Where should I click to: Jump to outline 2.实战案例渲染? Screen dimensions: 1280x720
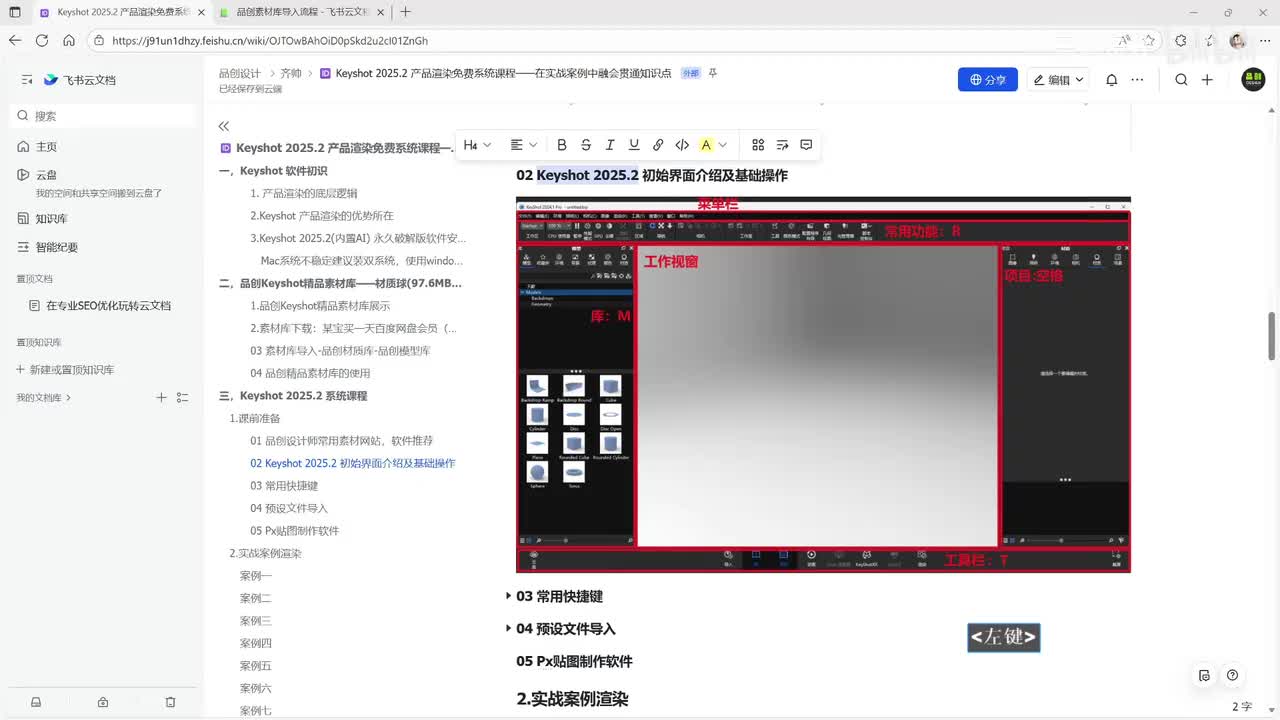coord(265,553)
